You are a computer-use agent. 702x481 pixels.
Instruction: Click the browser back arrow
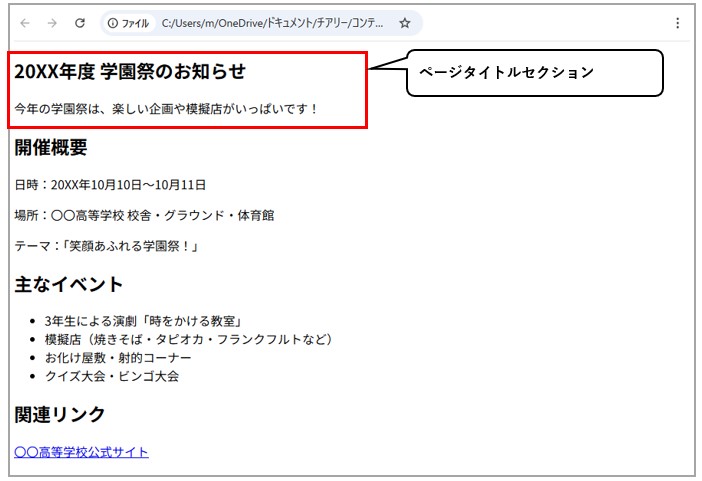pos(25,23)
